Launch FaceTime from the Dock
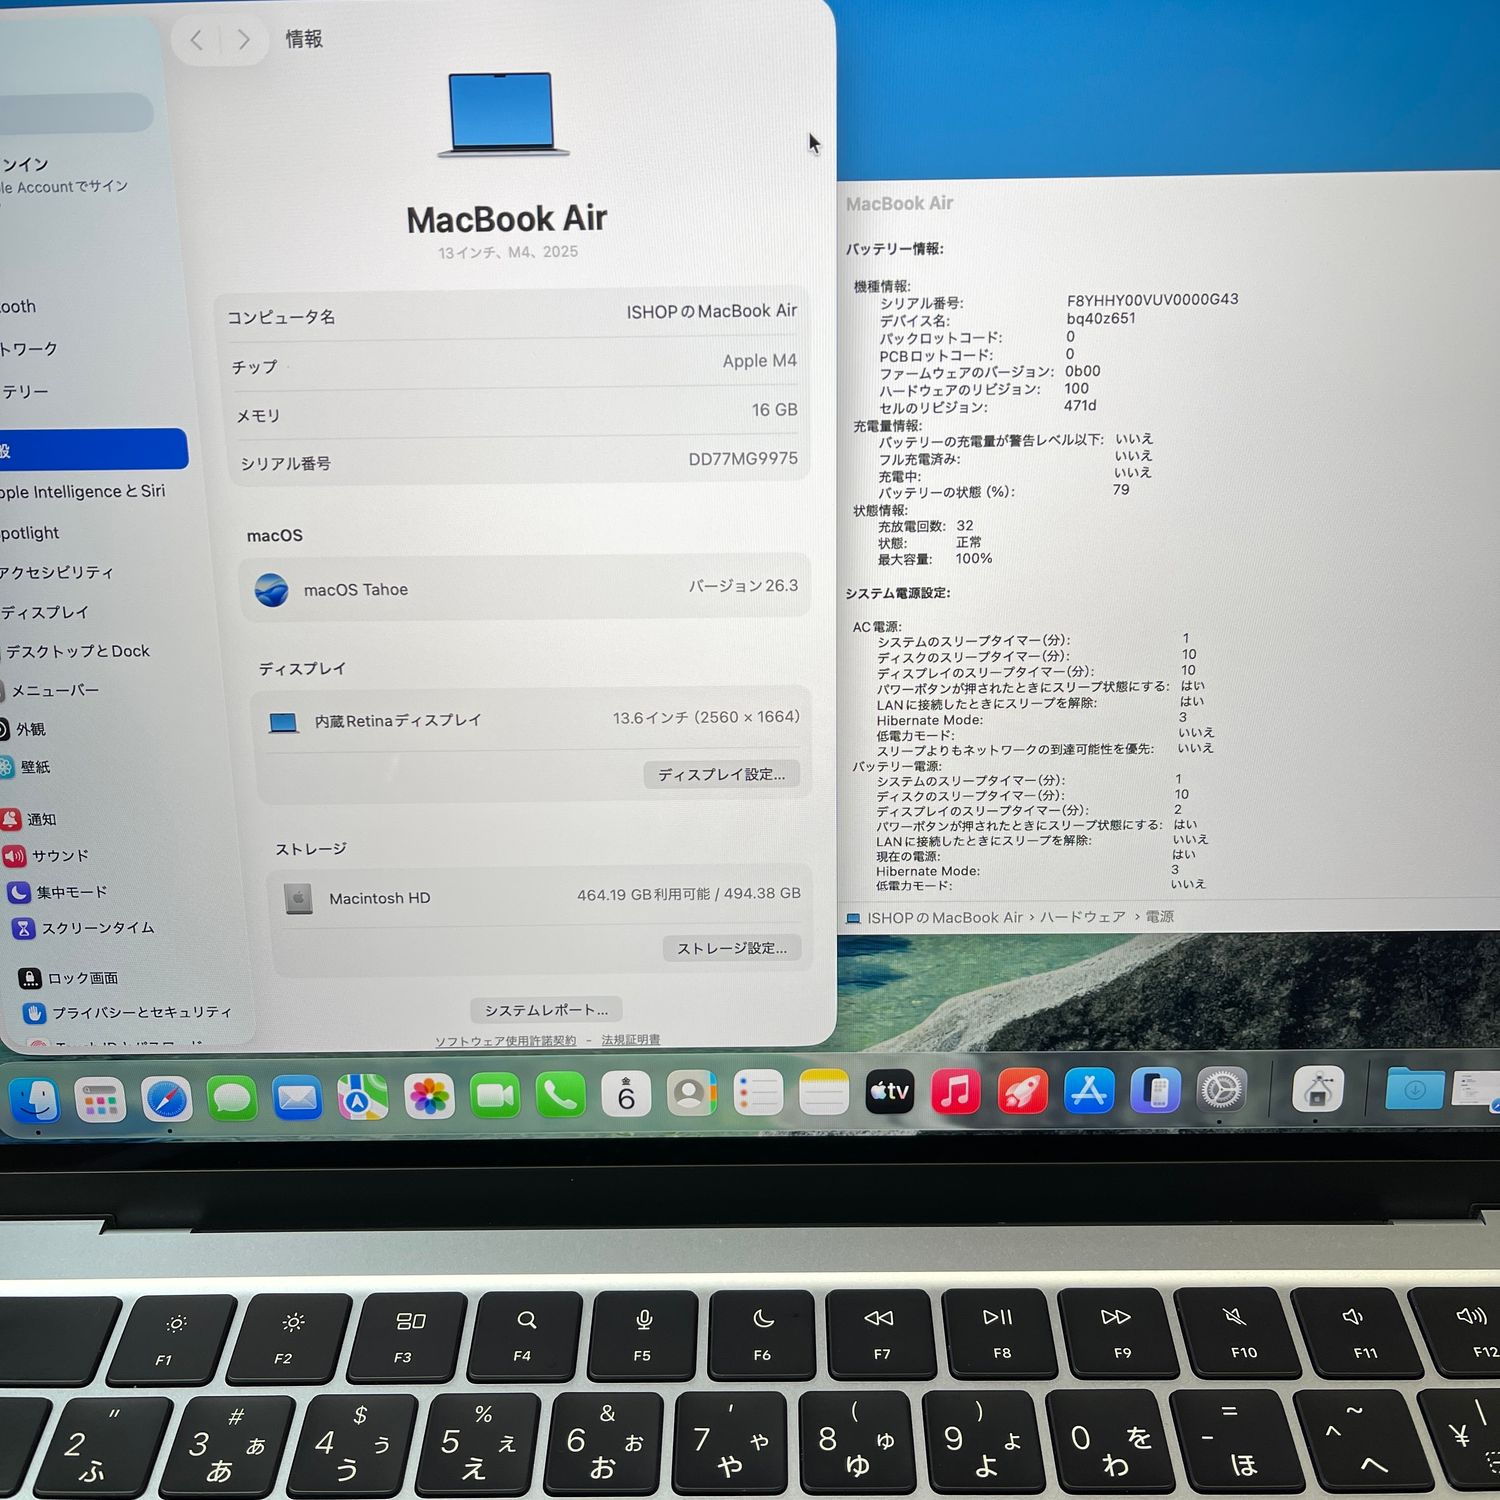The image size is (1500, 1500). (x=495, y=1097)
